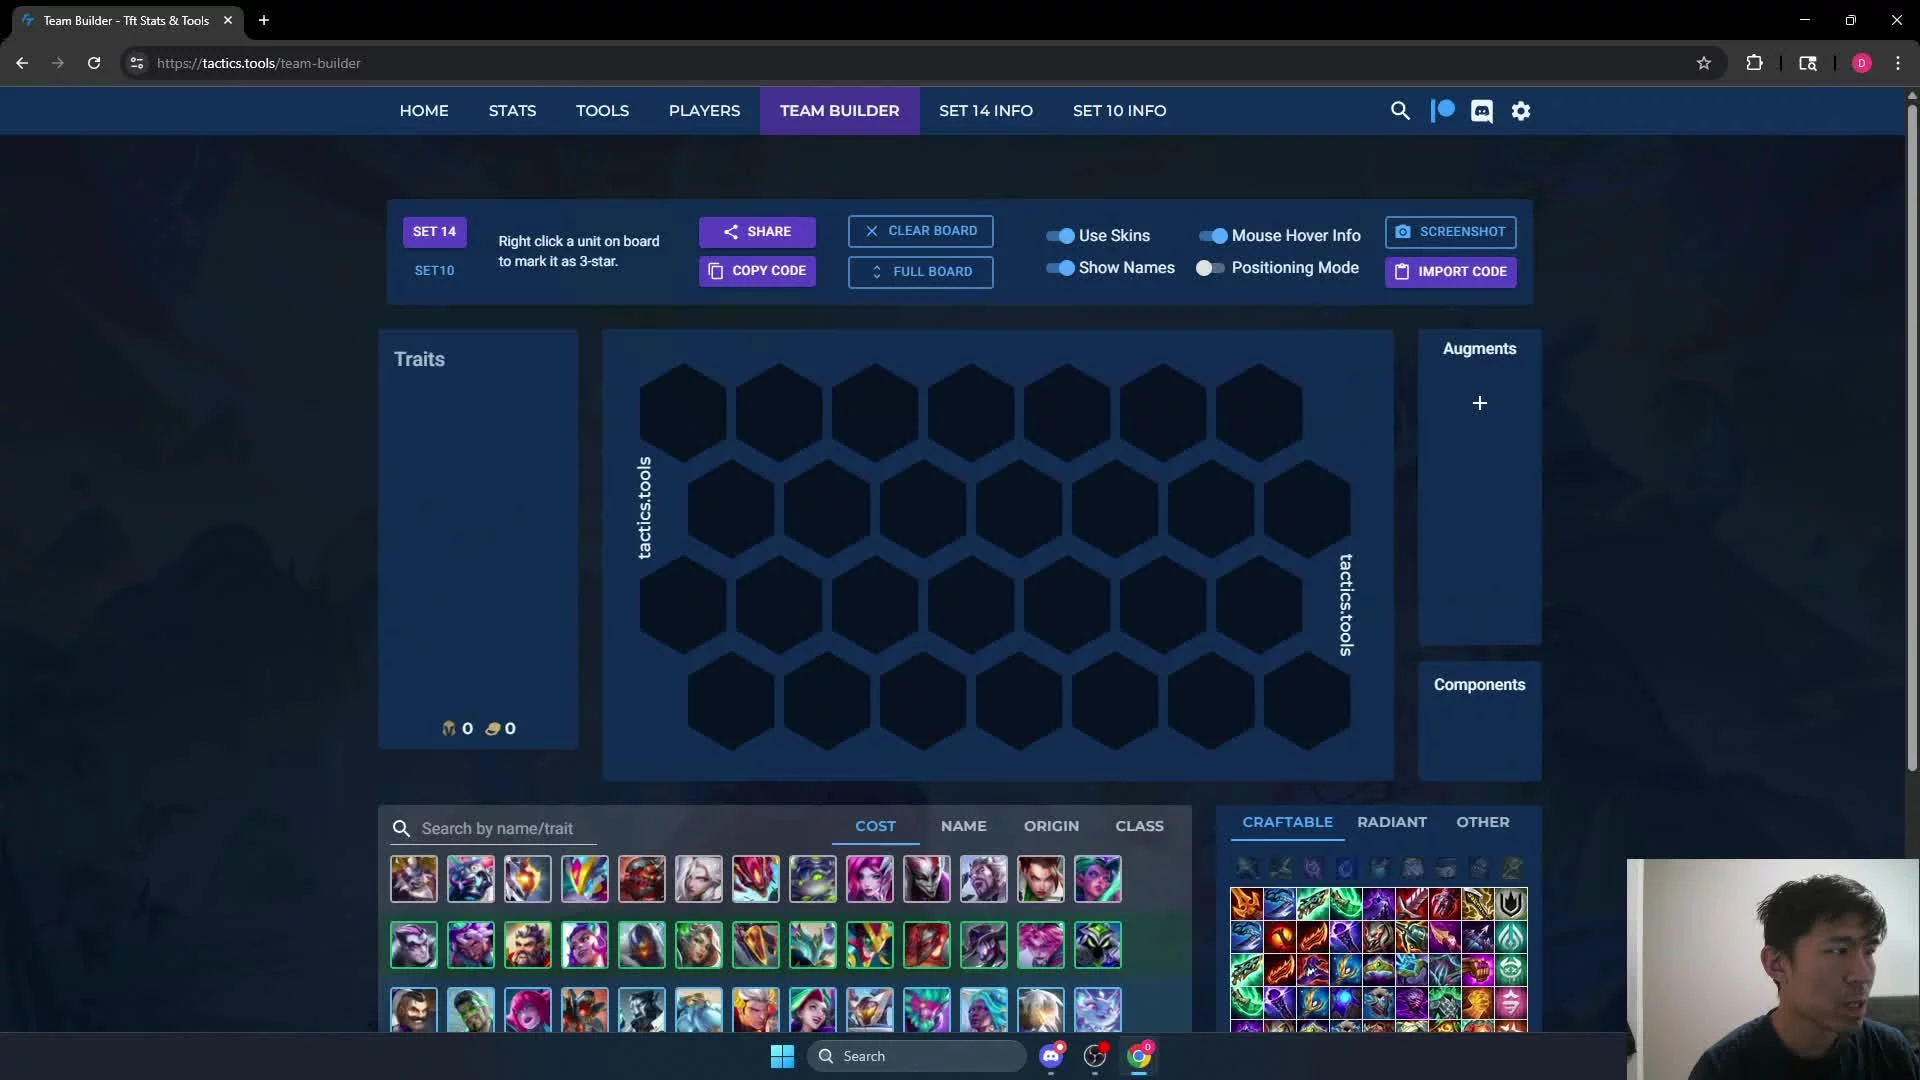Filter by B.F. Sword component icon
The height and width of the screenshot is (1080, 1920).
1247,868
